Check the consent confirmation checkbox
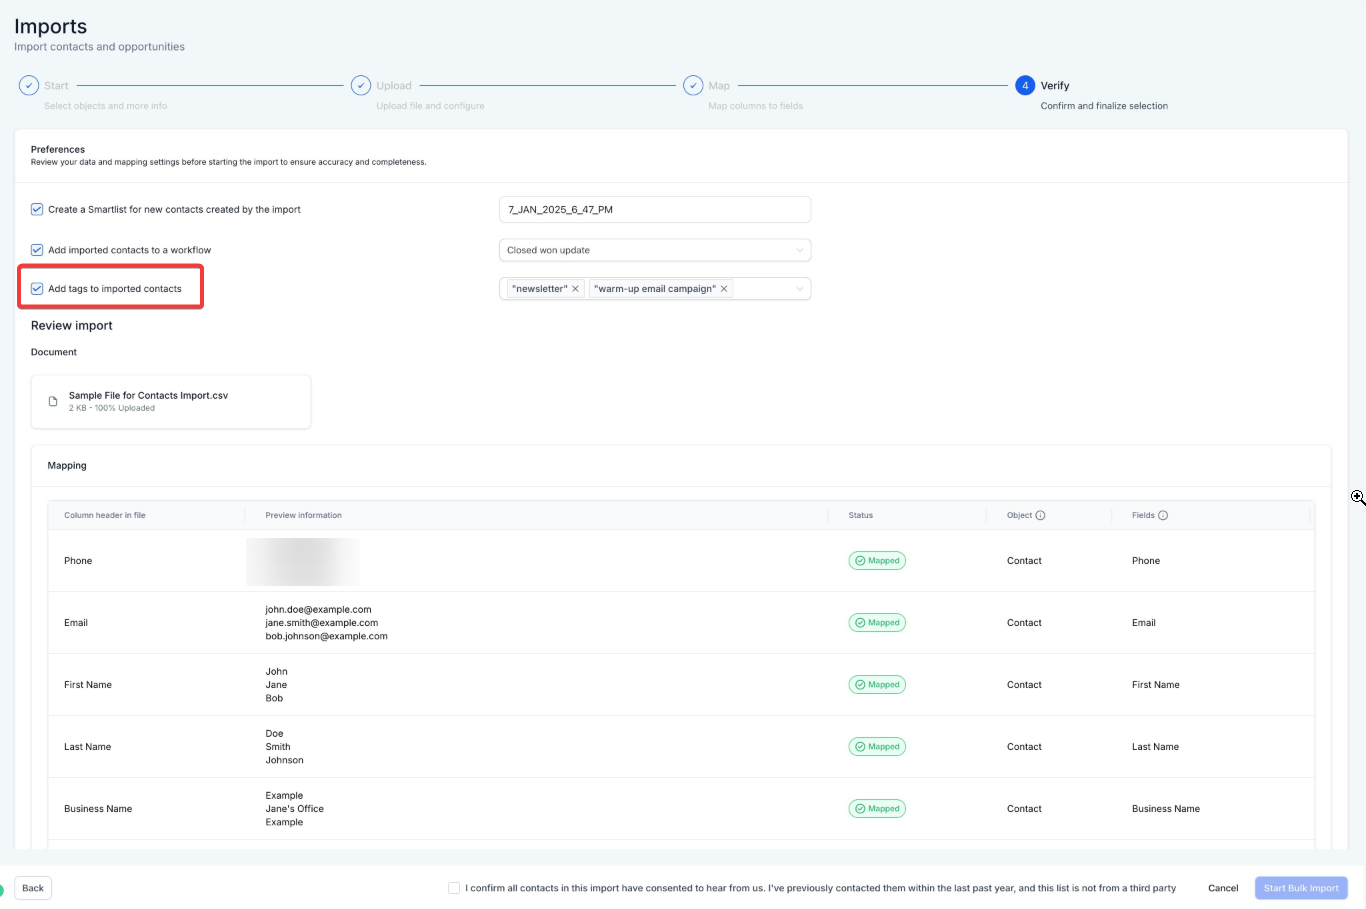Image resolution: width=1366 pixels, height=909 pixels. click(x=454, y=888)
